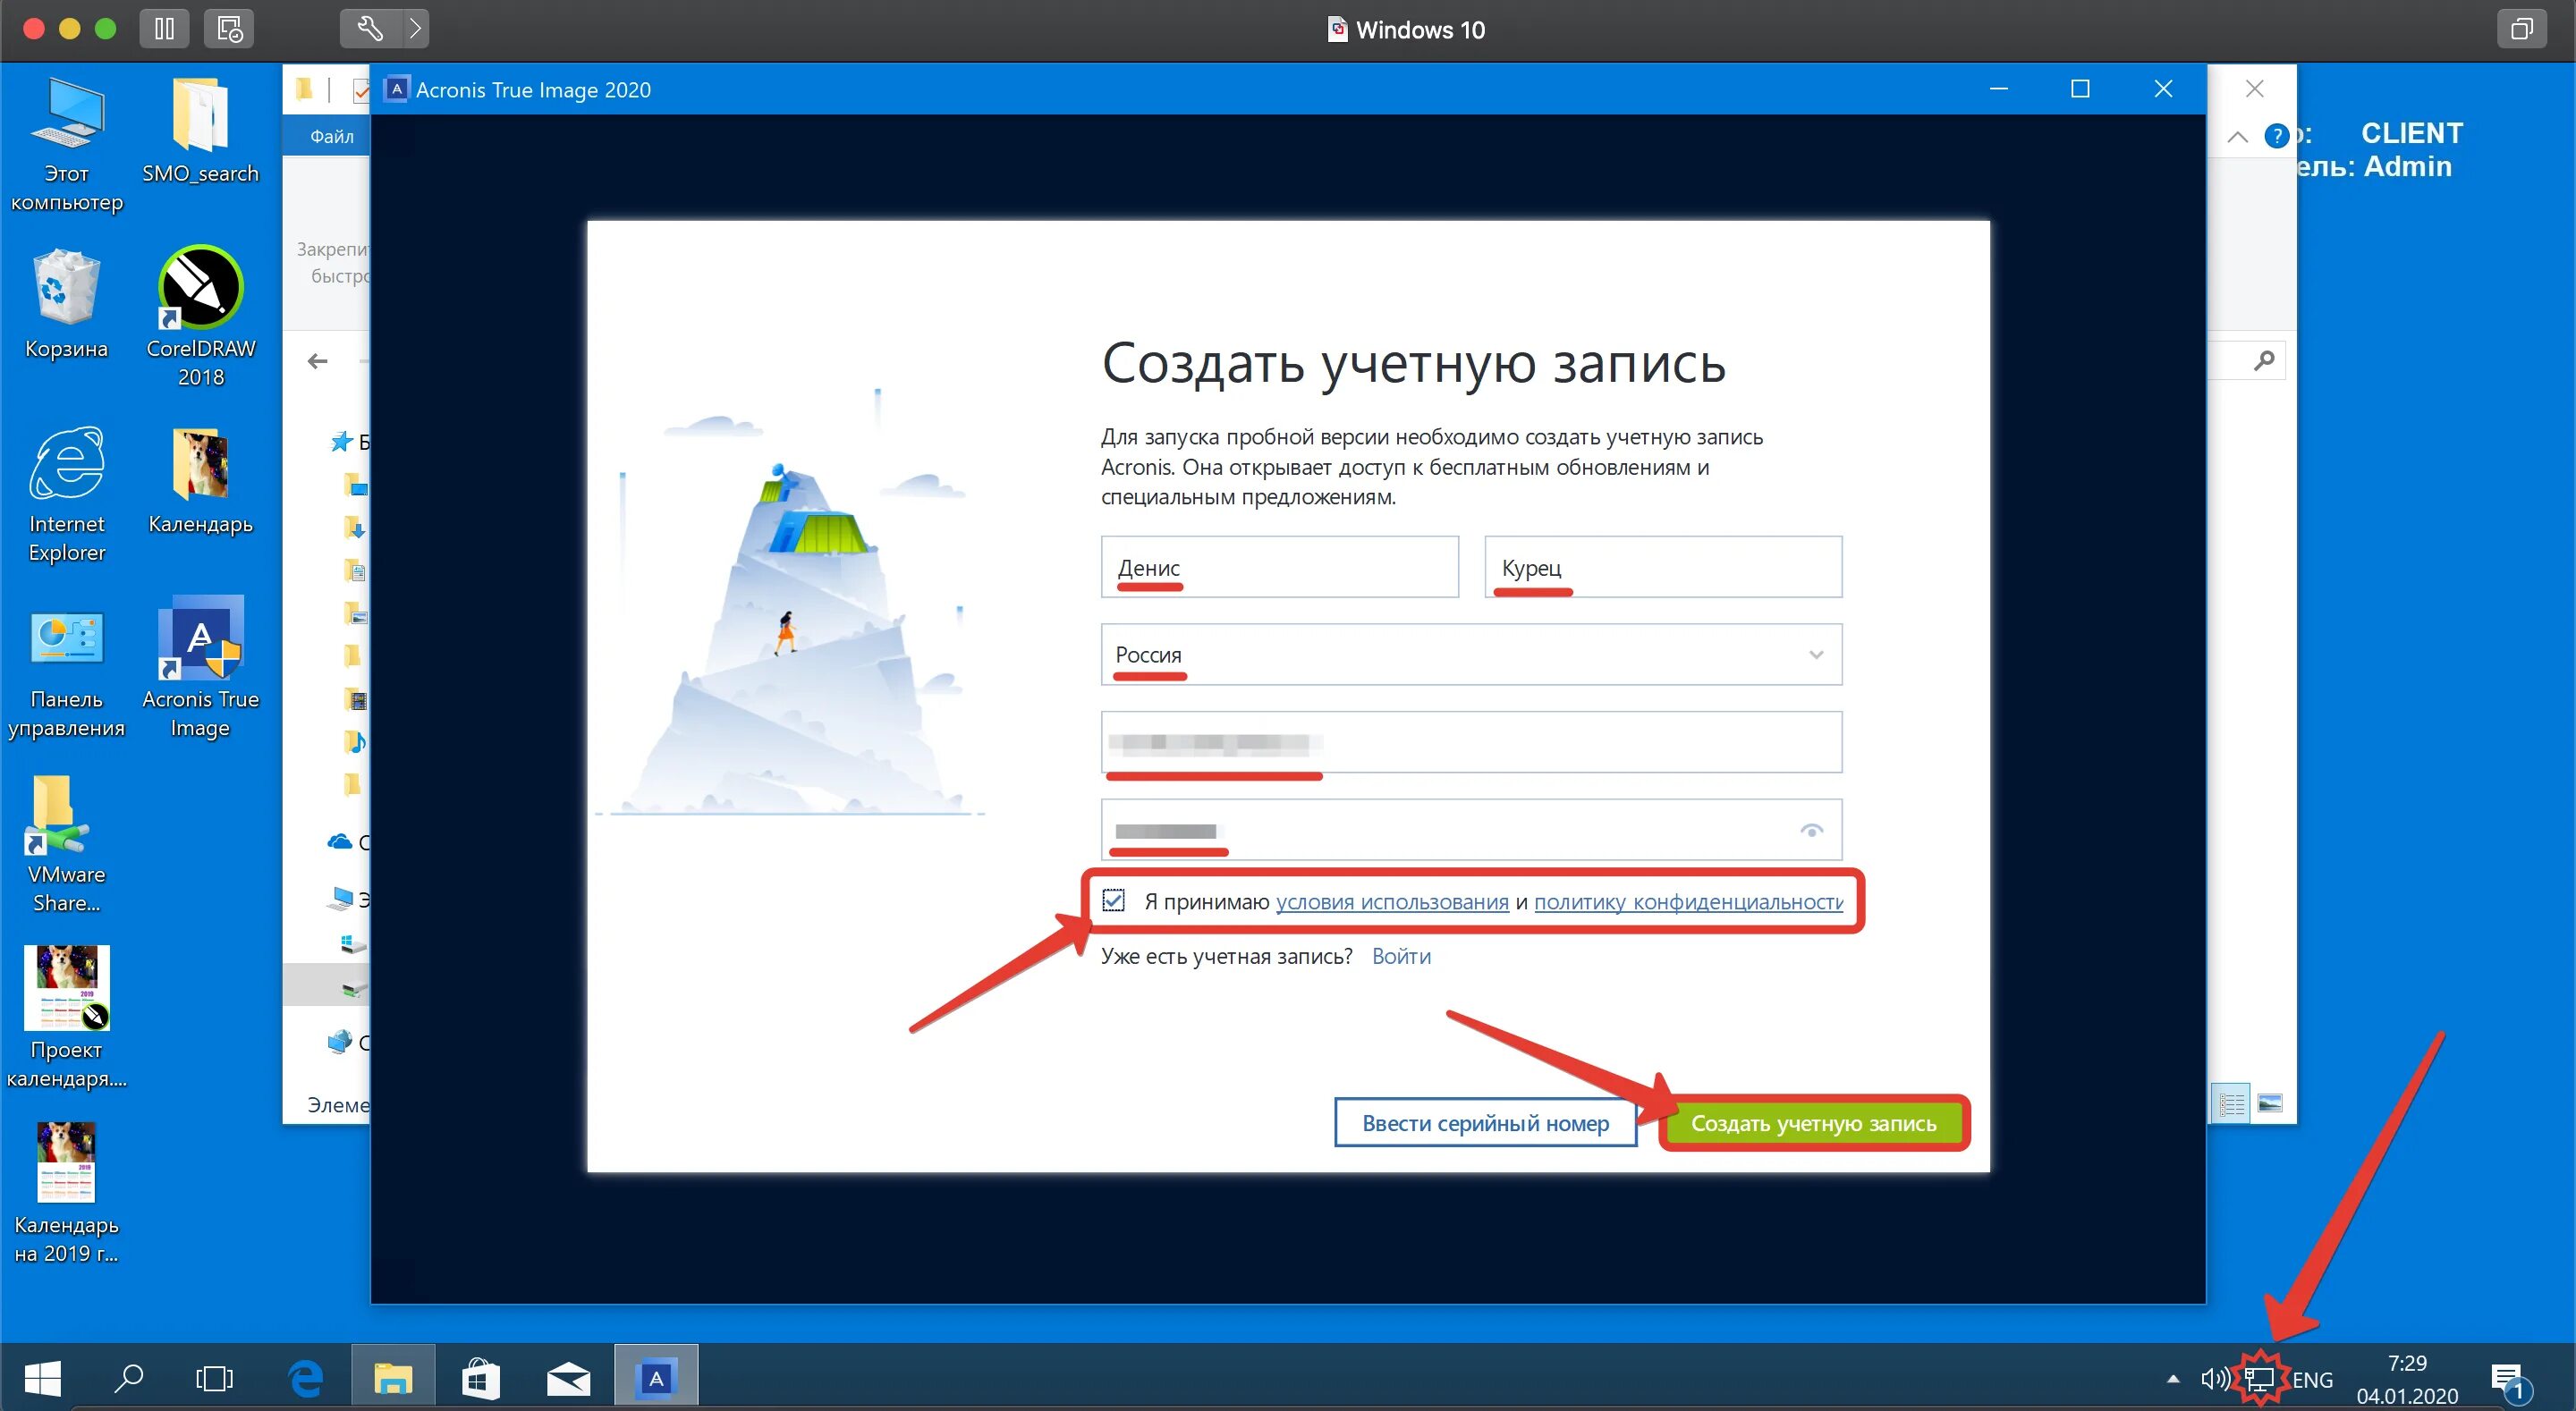The image size is (2576, 1411).
Task: Open File Explorer from the taskbar
Action: pos(393,1376)
